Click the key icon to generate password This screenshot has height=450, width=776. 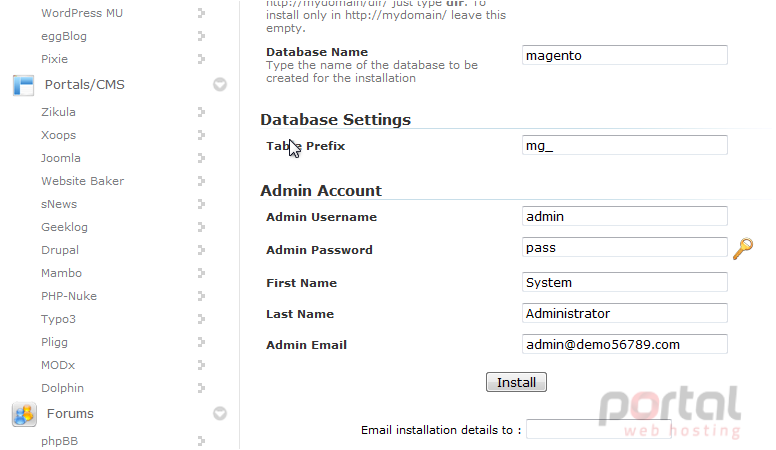click(743, 249)
